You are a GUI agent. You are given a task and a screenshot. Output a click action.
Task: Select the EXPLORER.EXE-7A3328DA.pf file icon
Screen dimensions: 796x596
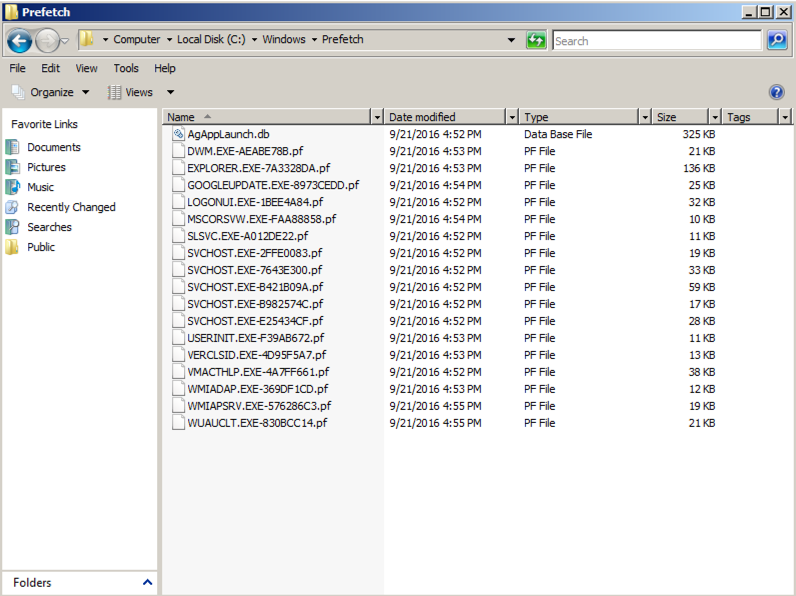point(178,168)
